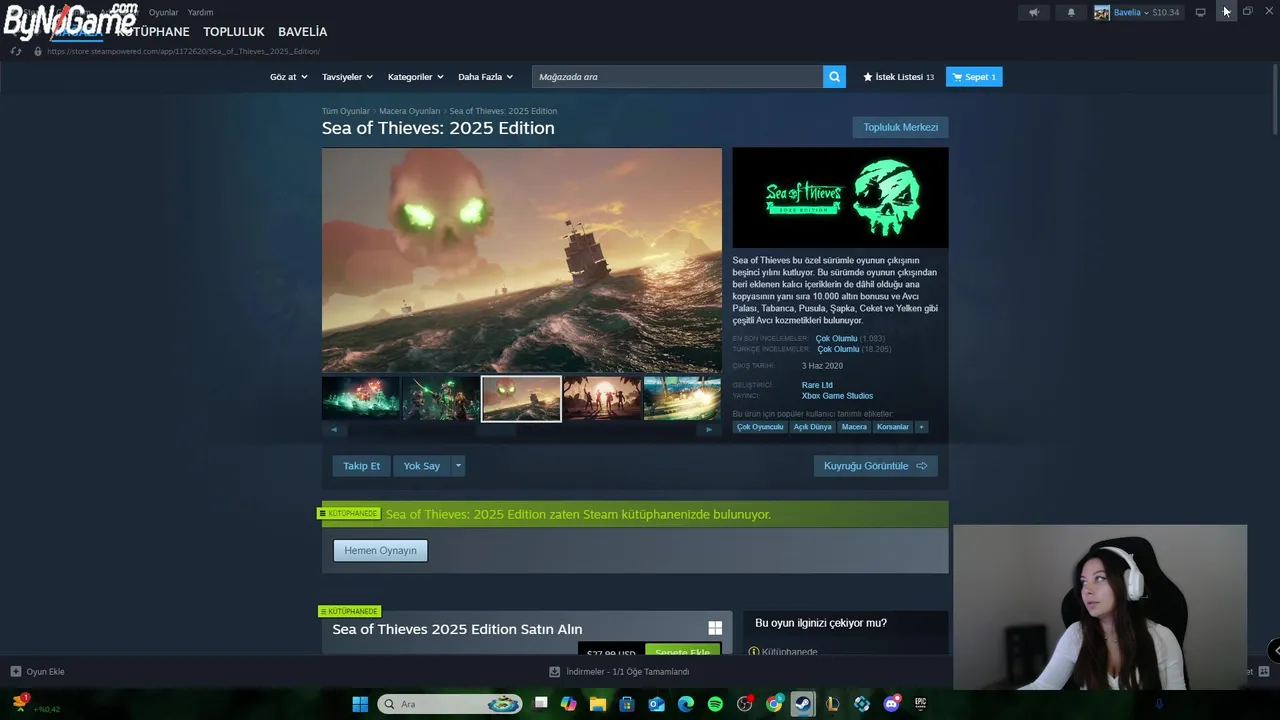Open the announcements megaphone icon
Screen dimensions: 1280x720
coord(1034,12)
